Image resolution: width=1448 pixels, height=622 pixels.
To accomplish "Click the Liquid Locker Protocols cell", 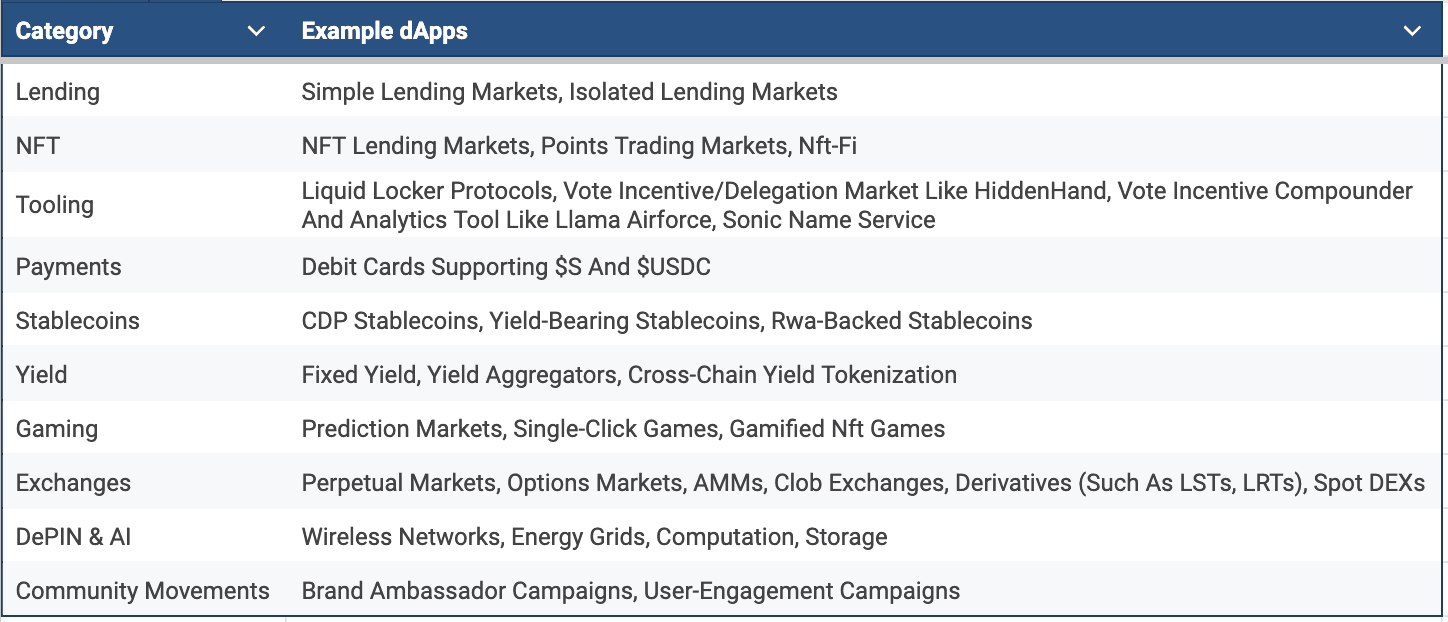I will [x=866, y=205].
